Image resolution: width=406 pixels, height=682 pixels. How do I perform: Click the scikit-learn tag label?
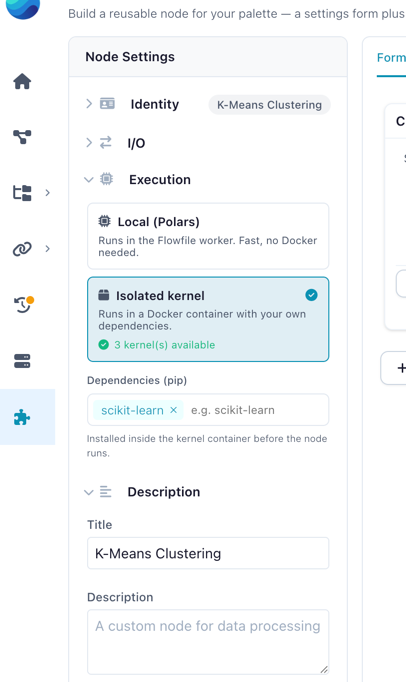[x=132, y=410]
